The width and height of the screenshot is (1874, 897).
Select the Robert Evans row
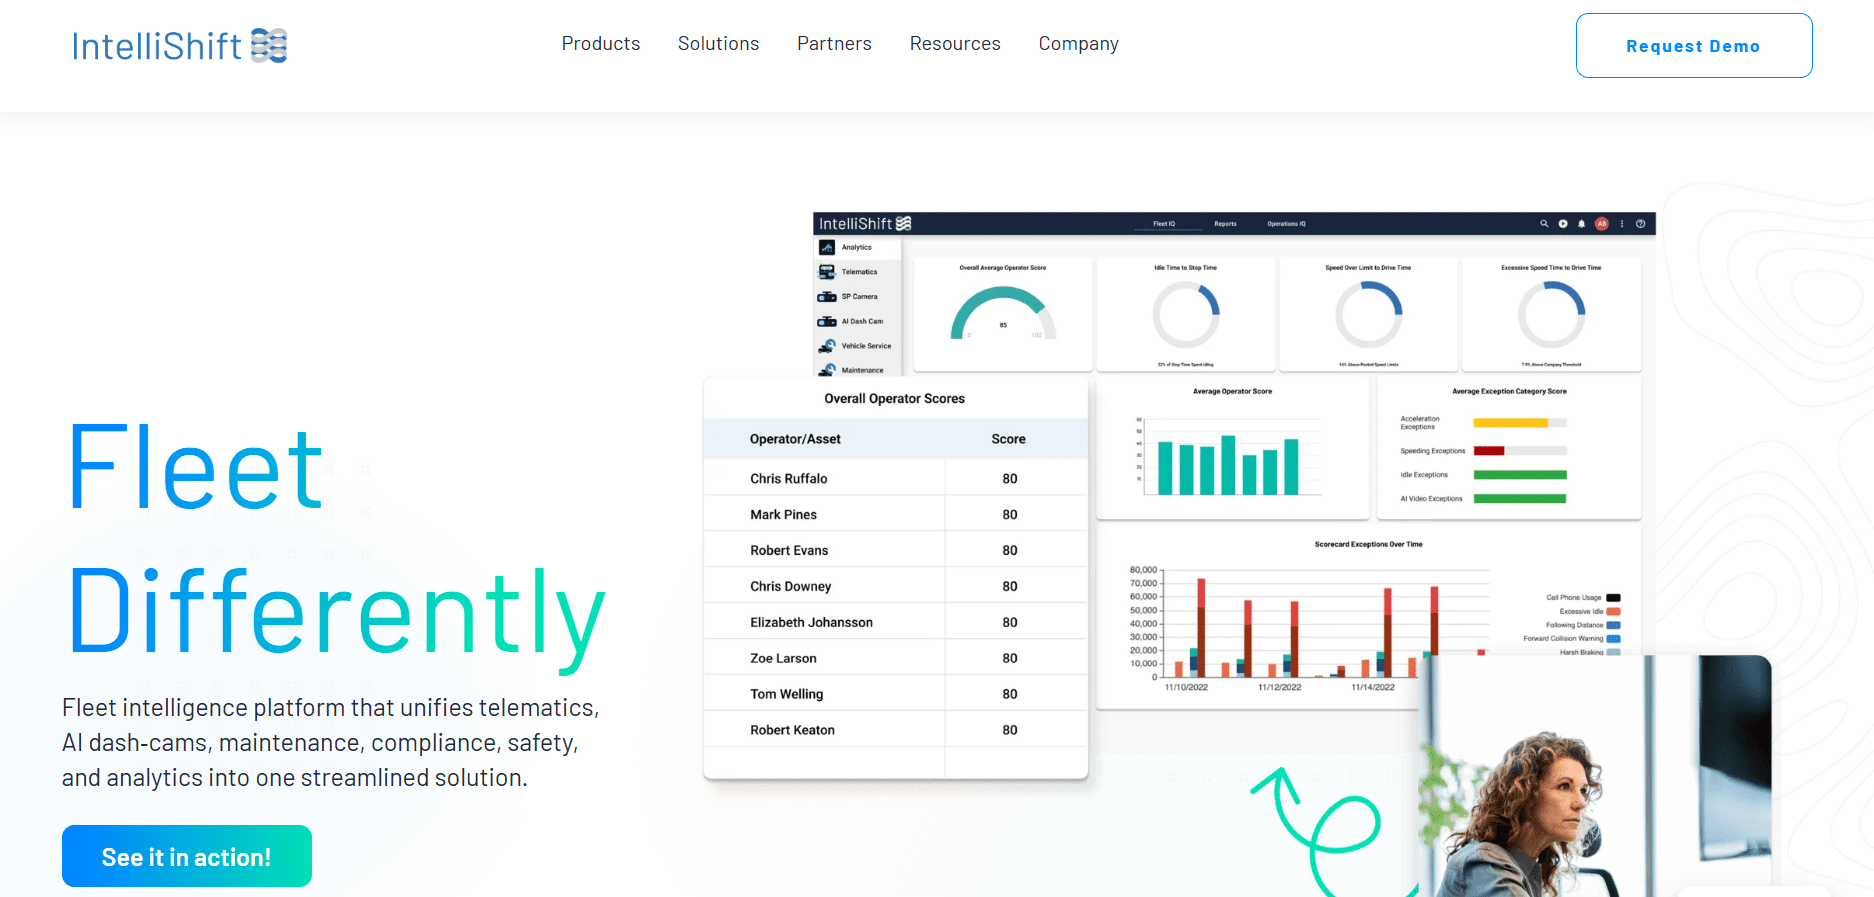pos(895,551)
